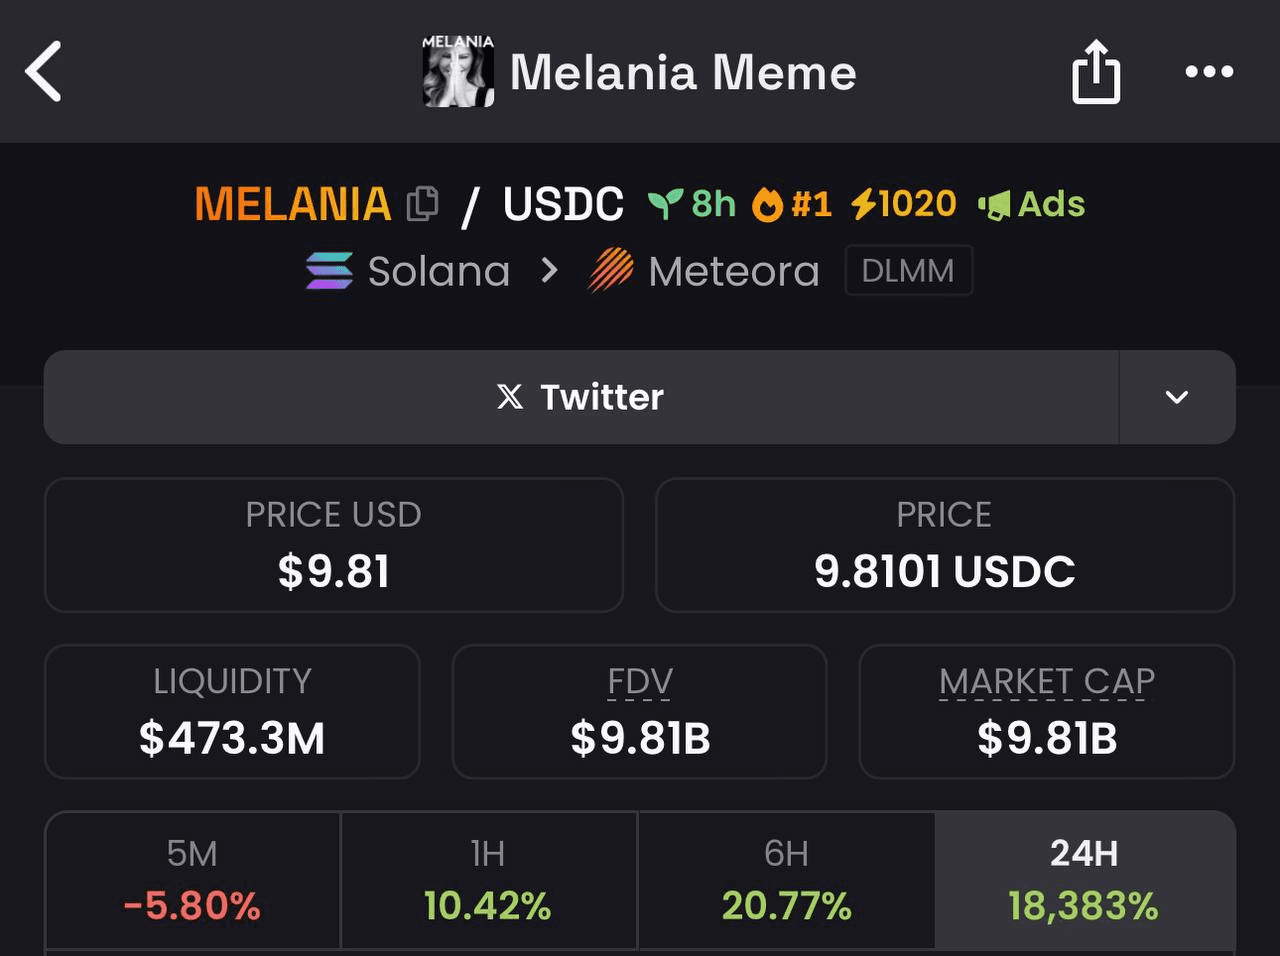Tap the Melania Meme token avatar
This screenshot has height=956, width=1280.
click(x=458, y=71)
